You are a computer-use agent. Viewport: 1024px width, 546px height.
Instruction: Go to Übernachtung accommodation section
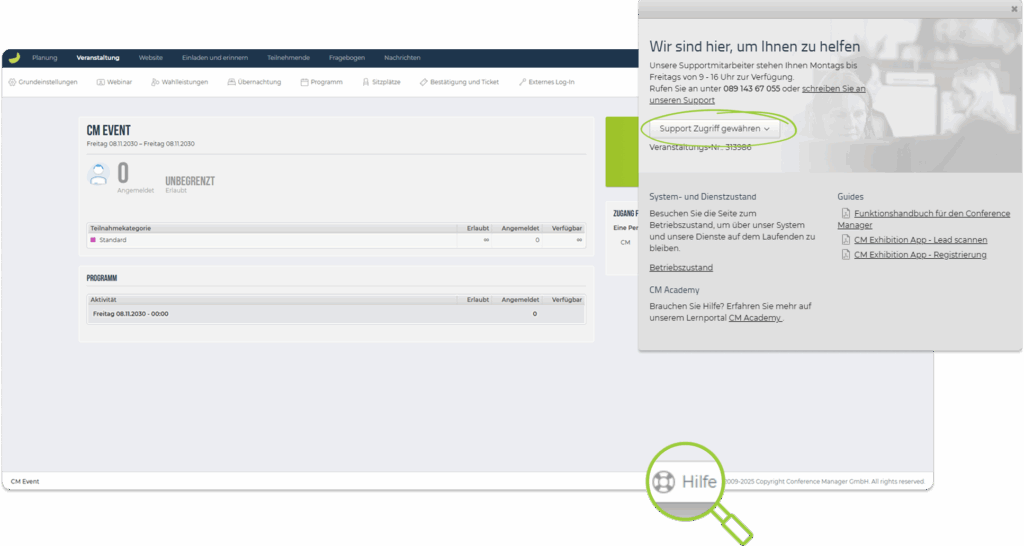tap(255, 82)
